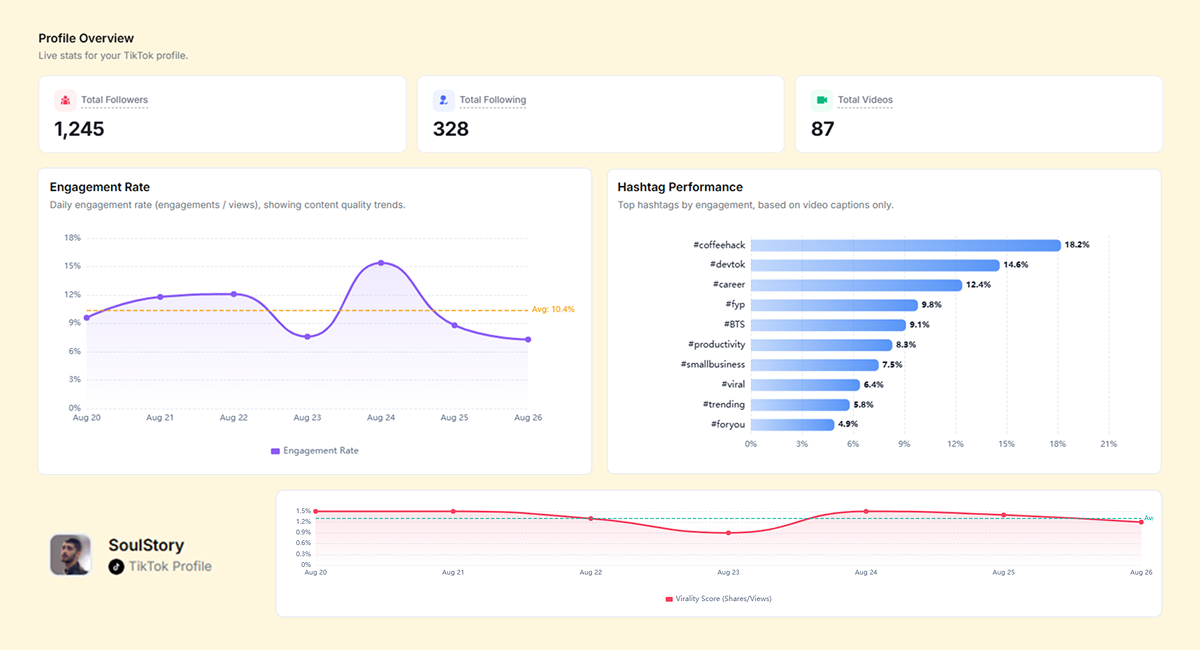Click the Aug 22 engagement data point
Viewport: 1200px width, 650px height.
click(x=234, y=294)
